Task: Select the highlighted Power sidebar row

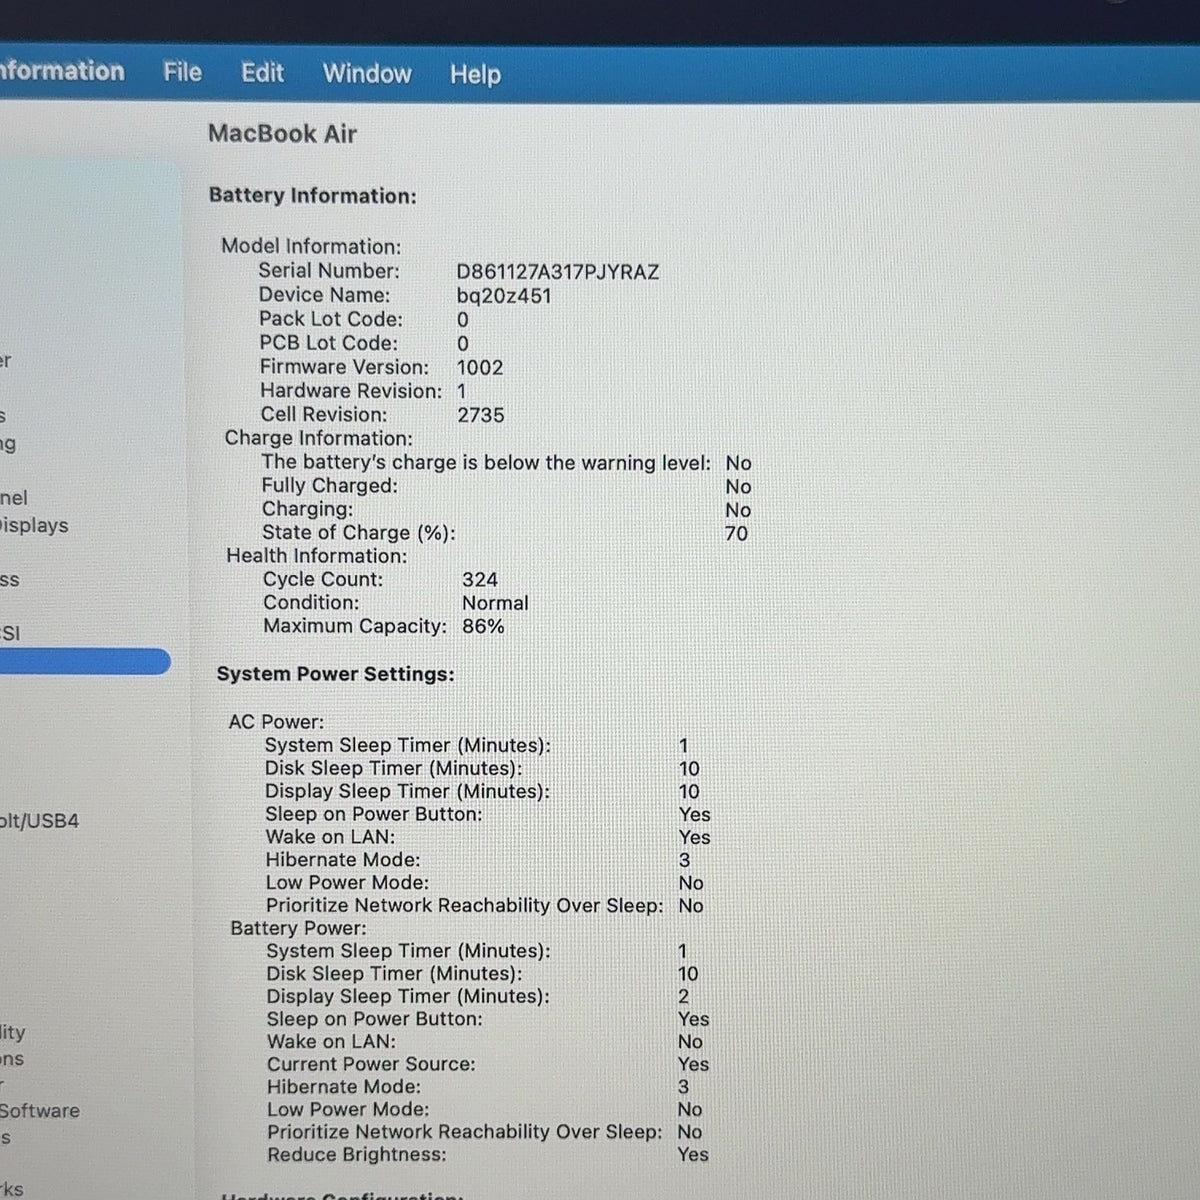Action: tap(85, 661)
